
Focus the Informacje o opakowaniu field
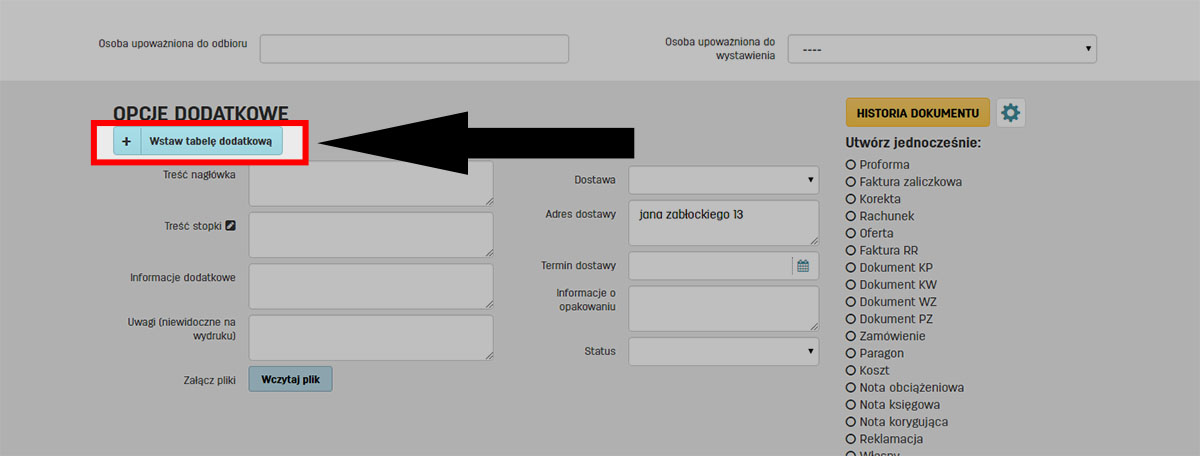click(x=723, y=308)
